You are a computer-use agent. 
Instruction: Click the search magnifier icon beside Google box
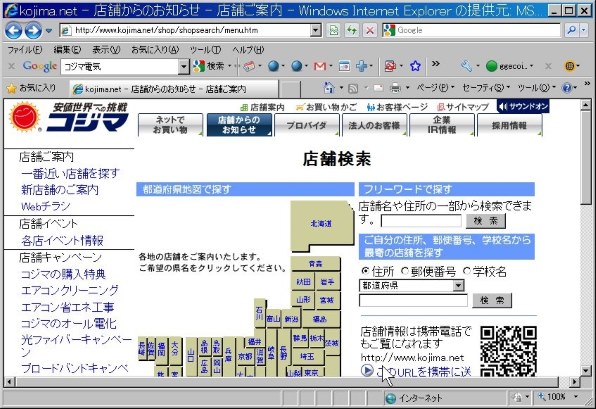coord(571,30)
